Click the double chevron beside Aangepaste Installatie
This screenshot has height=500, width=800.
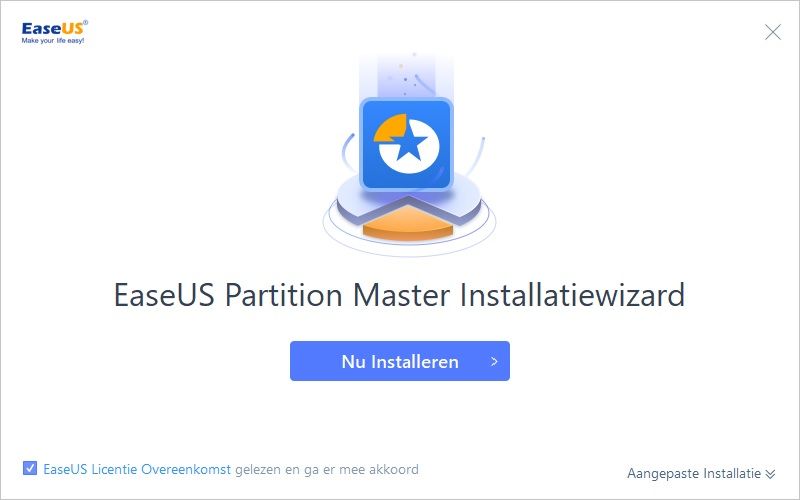[770, 474]
